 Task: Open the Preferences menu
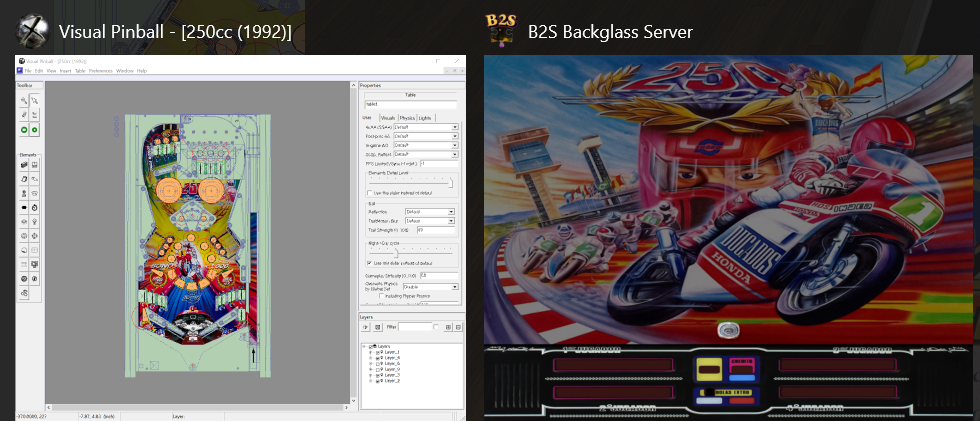click(x=101, y=71)
